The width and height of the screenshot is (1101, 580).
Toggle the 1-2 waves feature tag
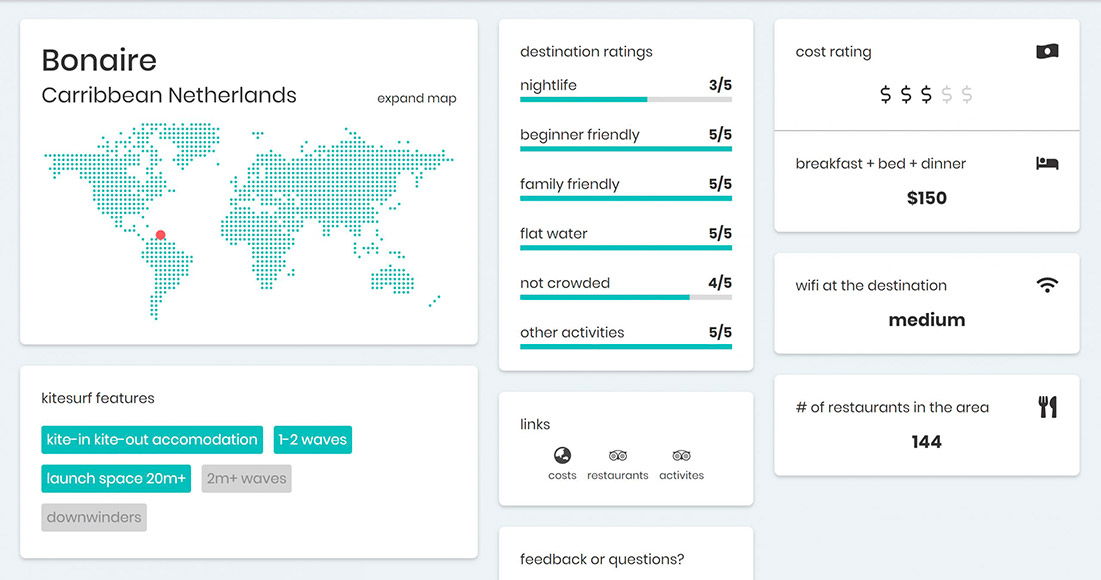tap(312, 440)
